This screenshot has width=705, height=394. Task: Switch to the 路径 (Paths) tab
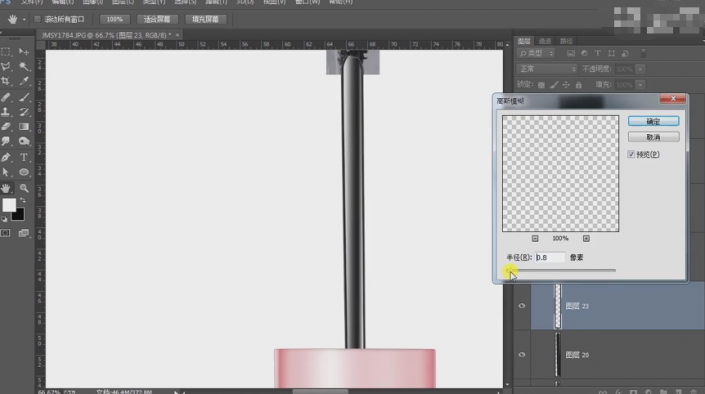(566, 41)
